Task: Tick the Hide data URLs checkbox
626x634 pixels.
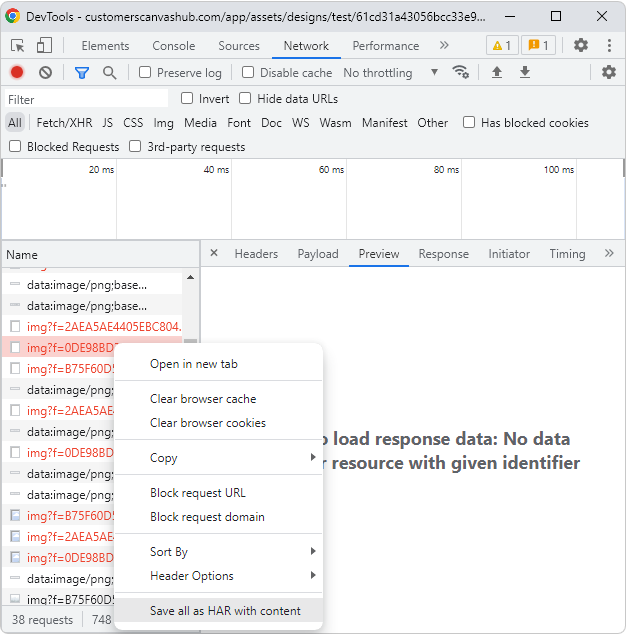Action: point(245,98)
